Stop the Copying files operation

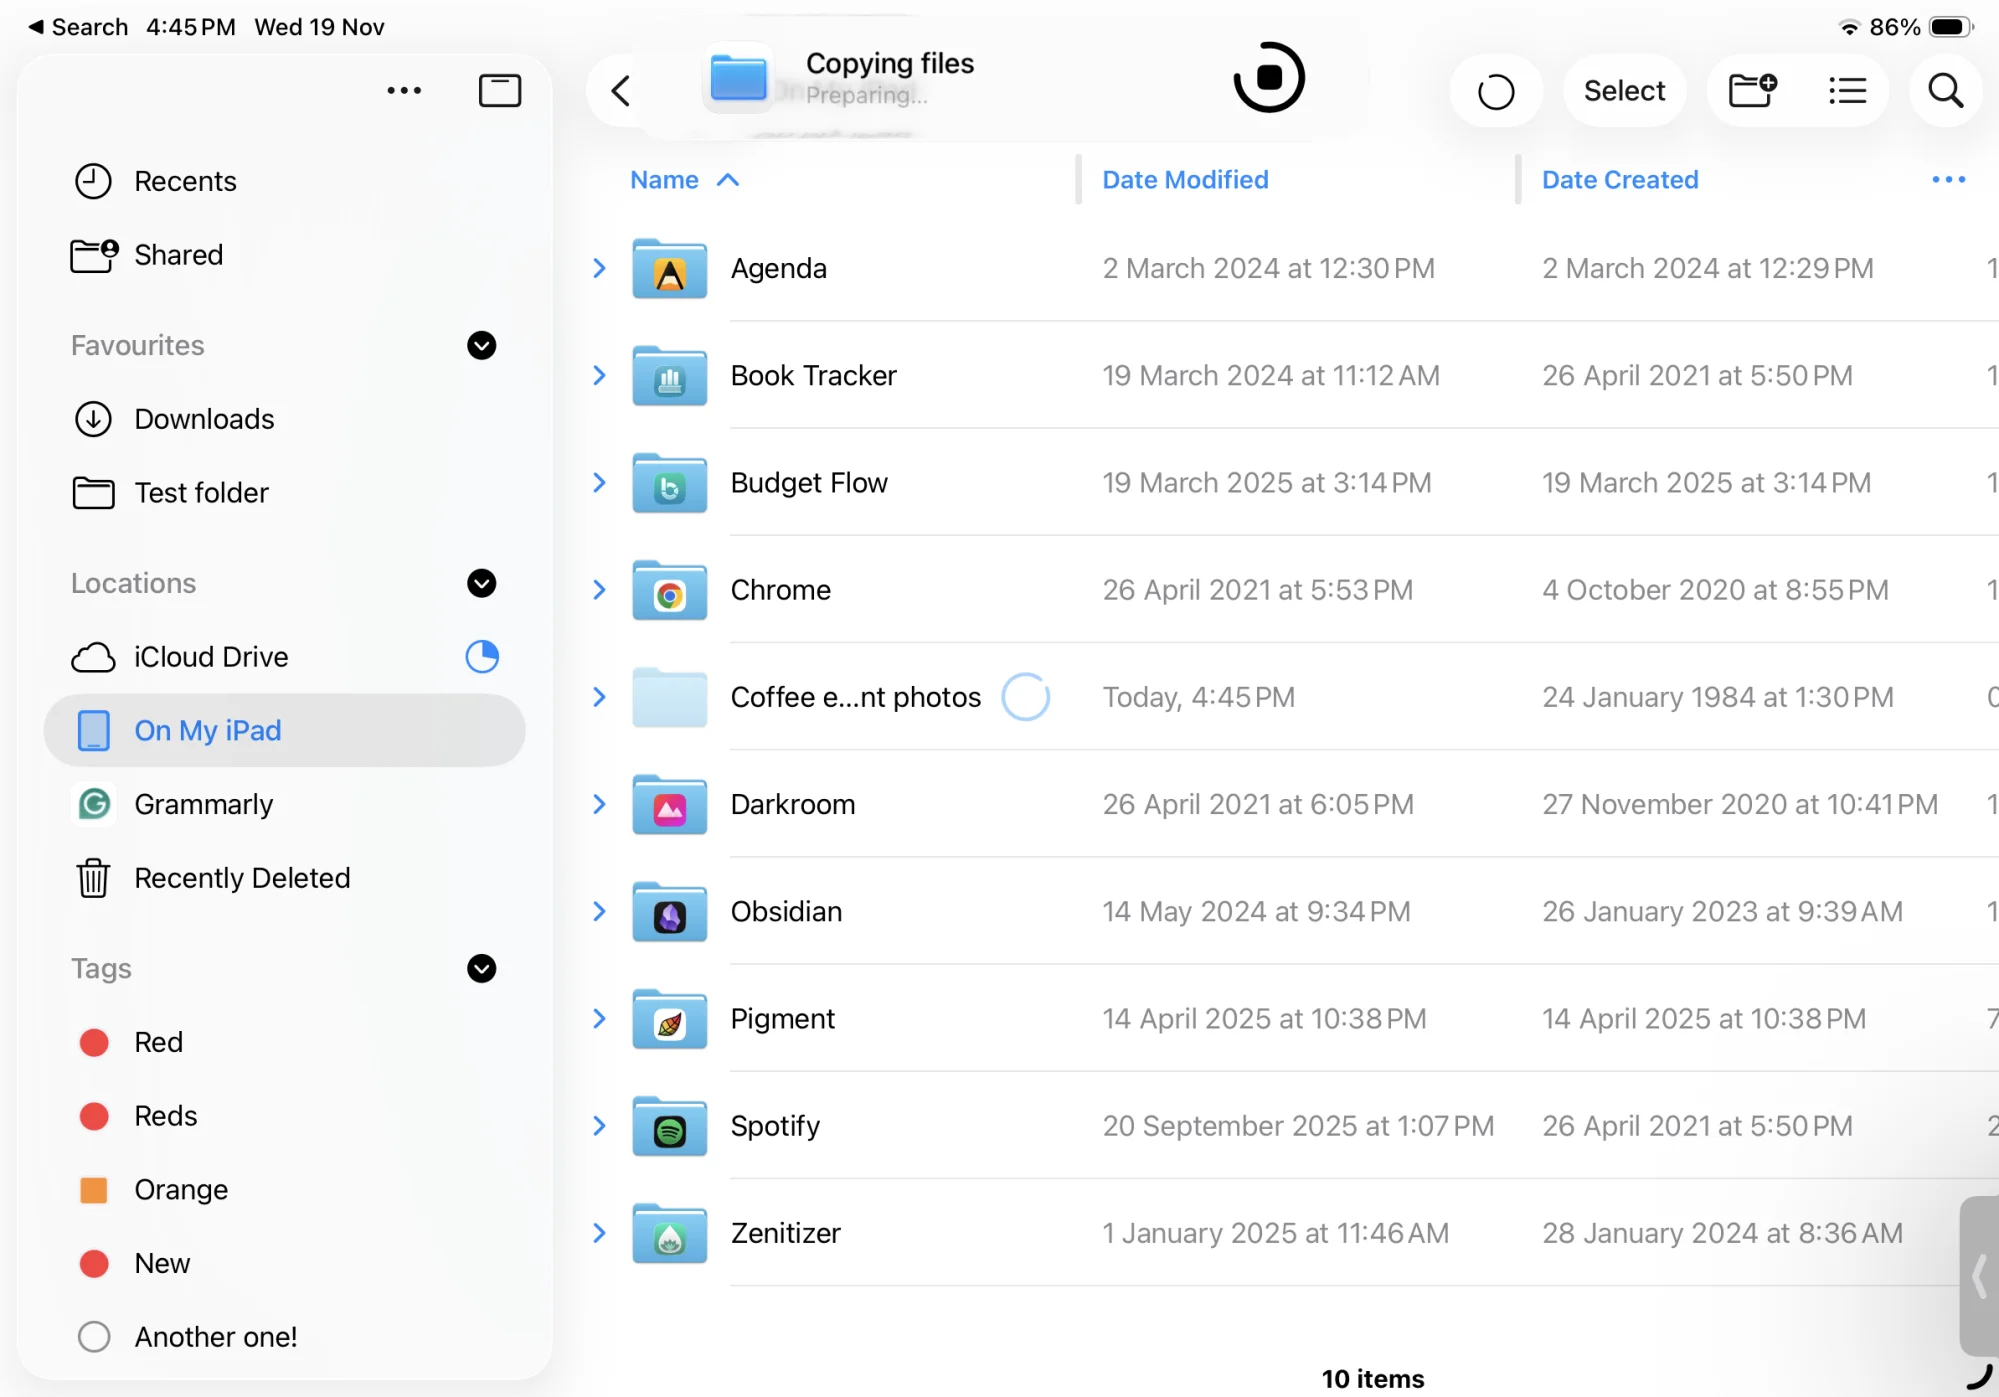coord(1268,77)
